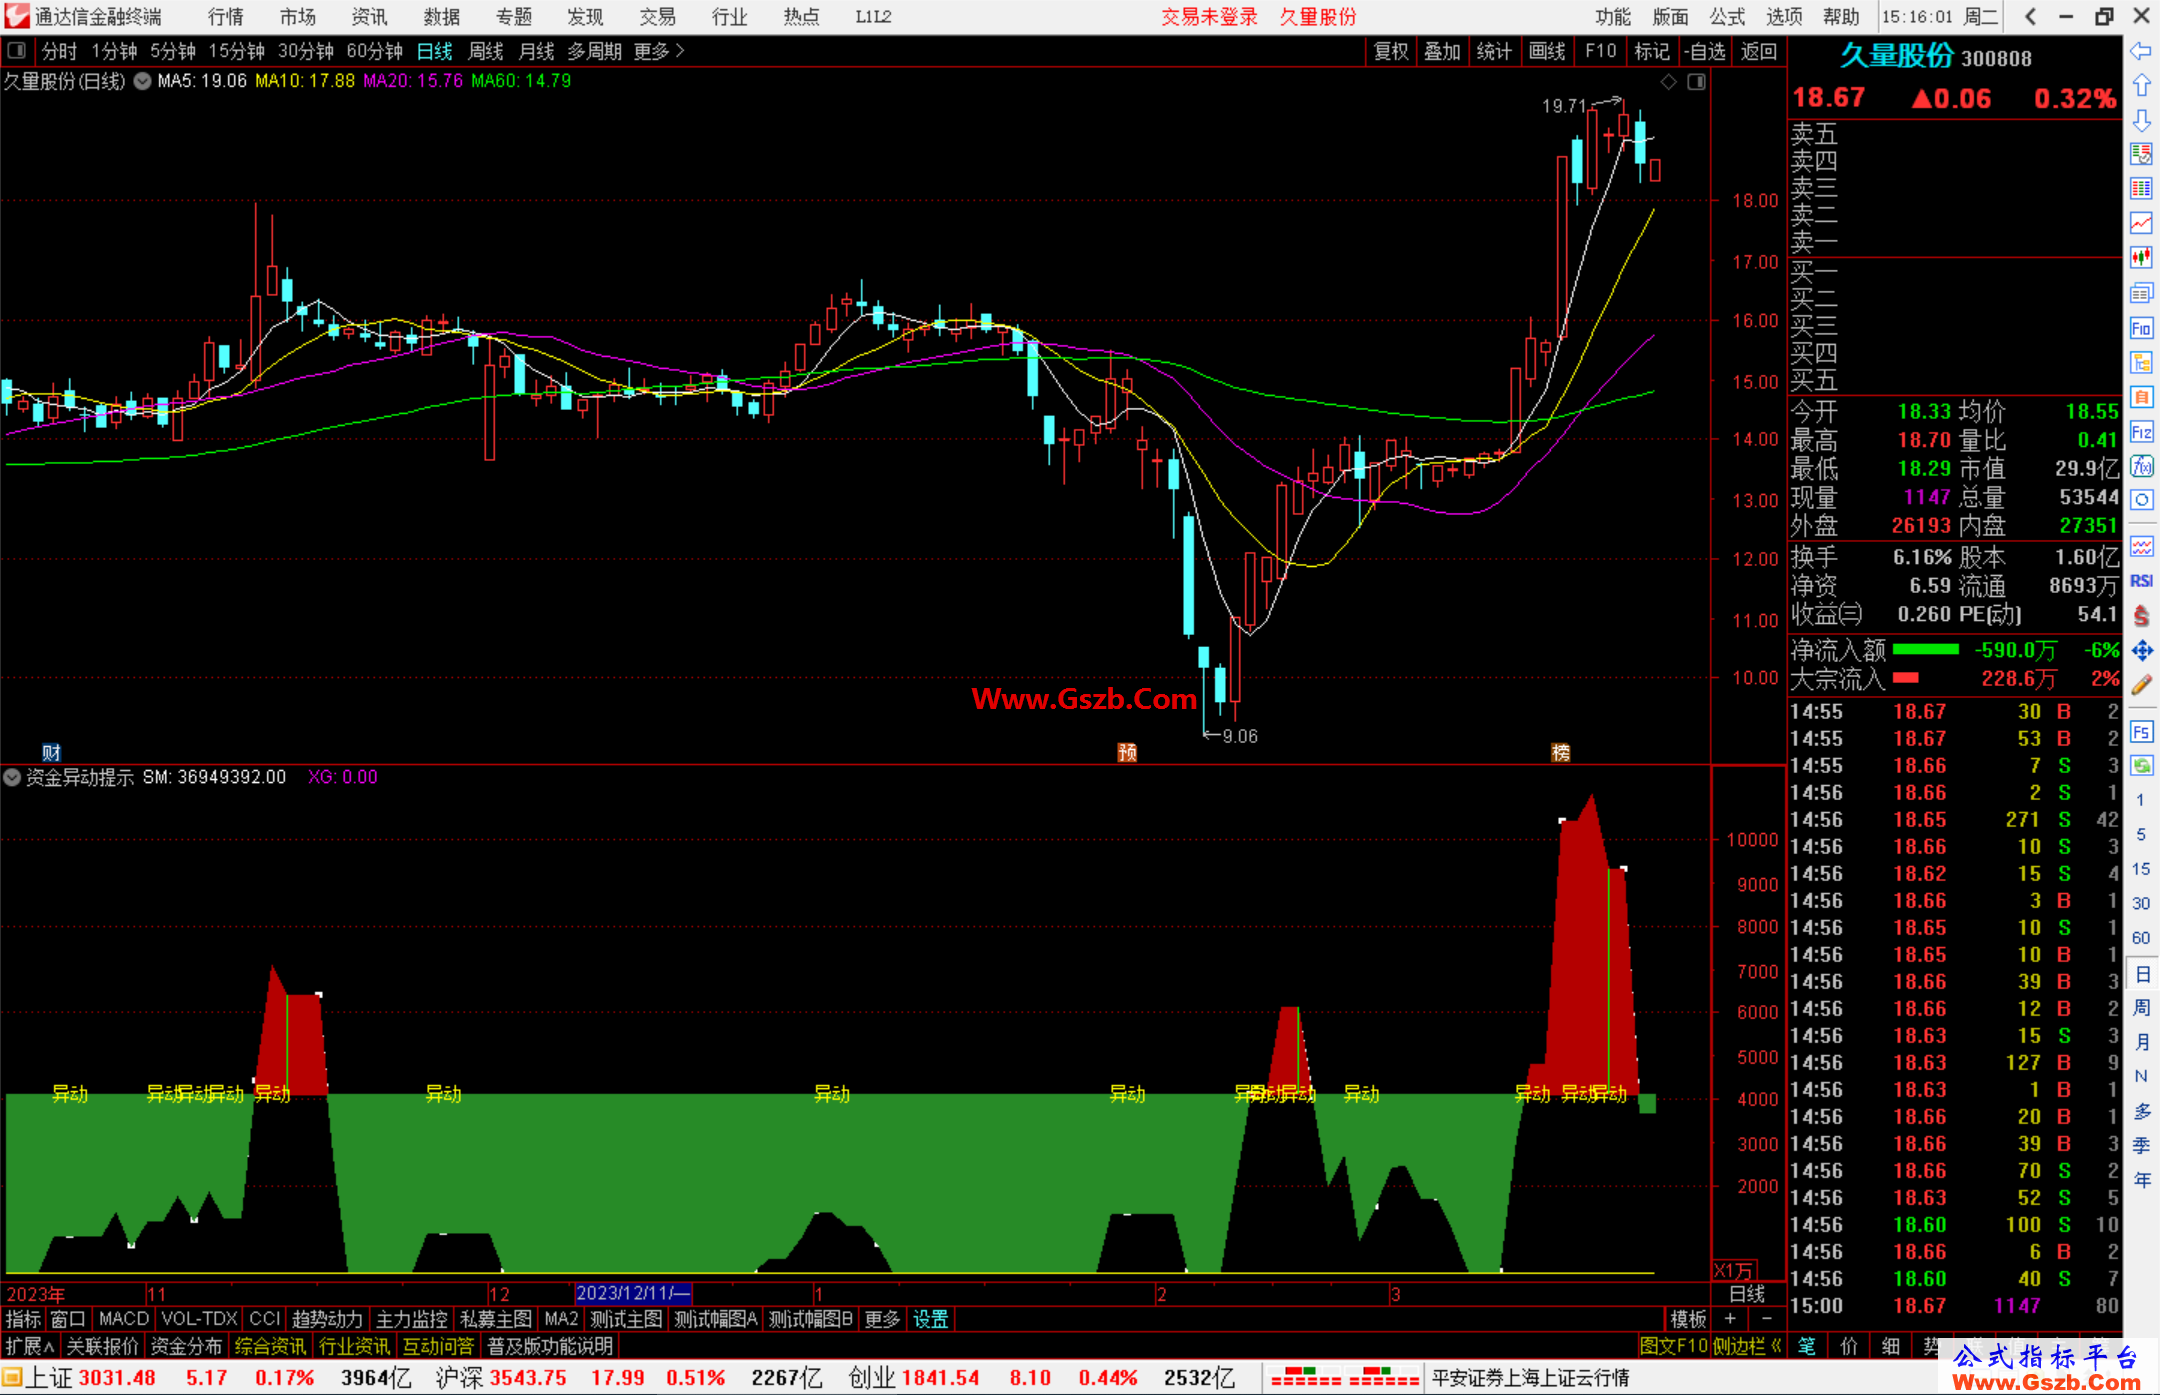This screenshot has width=2160, height=1395.
Task: Select 月 monthly period in right sidebar
Action: click(x=2142, y=1042)
